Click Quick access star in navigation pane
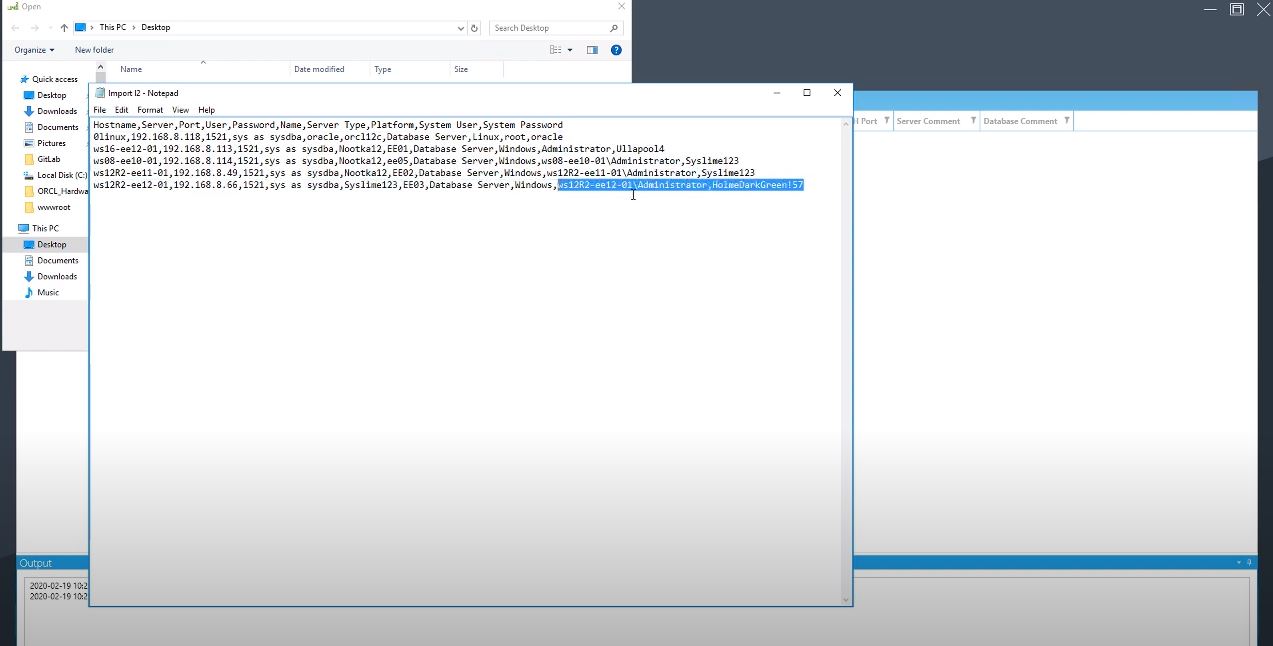Viewport: 1273px width, 646px height. pyautogui.click(x=24, y=79)
